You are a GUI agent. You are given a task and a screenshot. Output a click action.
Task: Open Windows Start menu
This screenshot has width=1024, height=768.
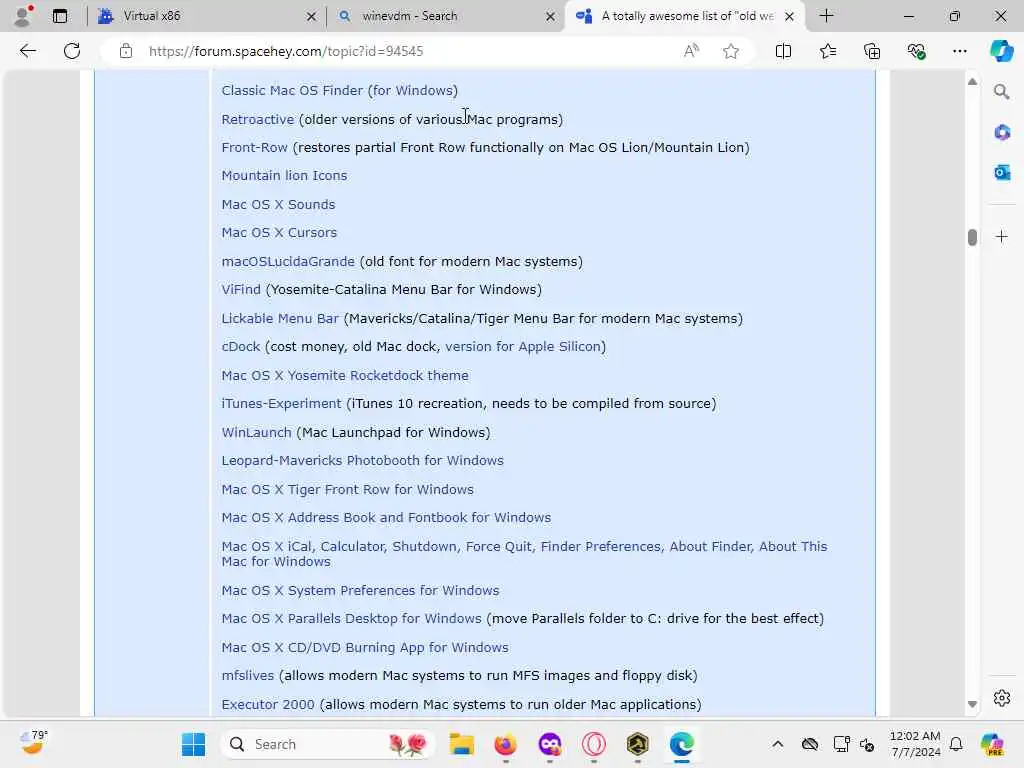[193, 744]
